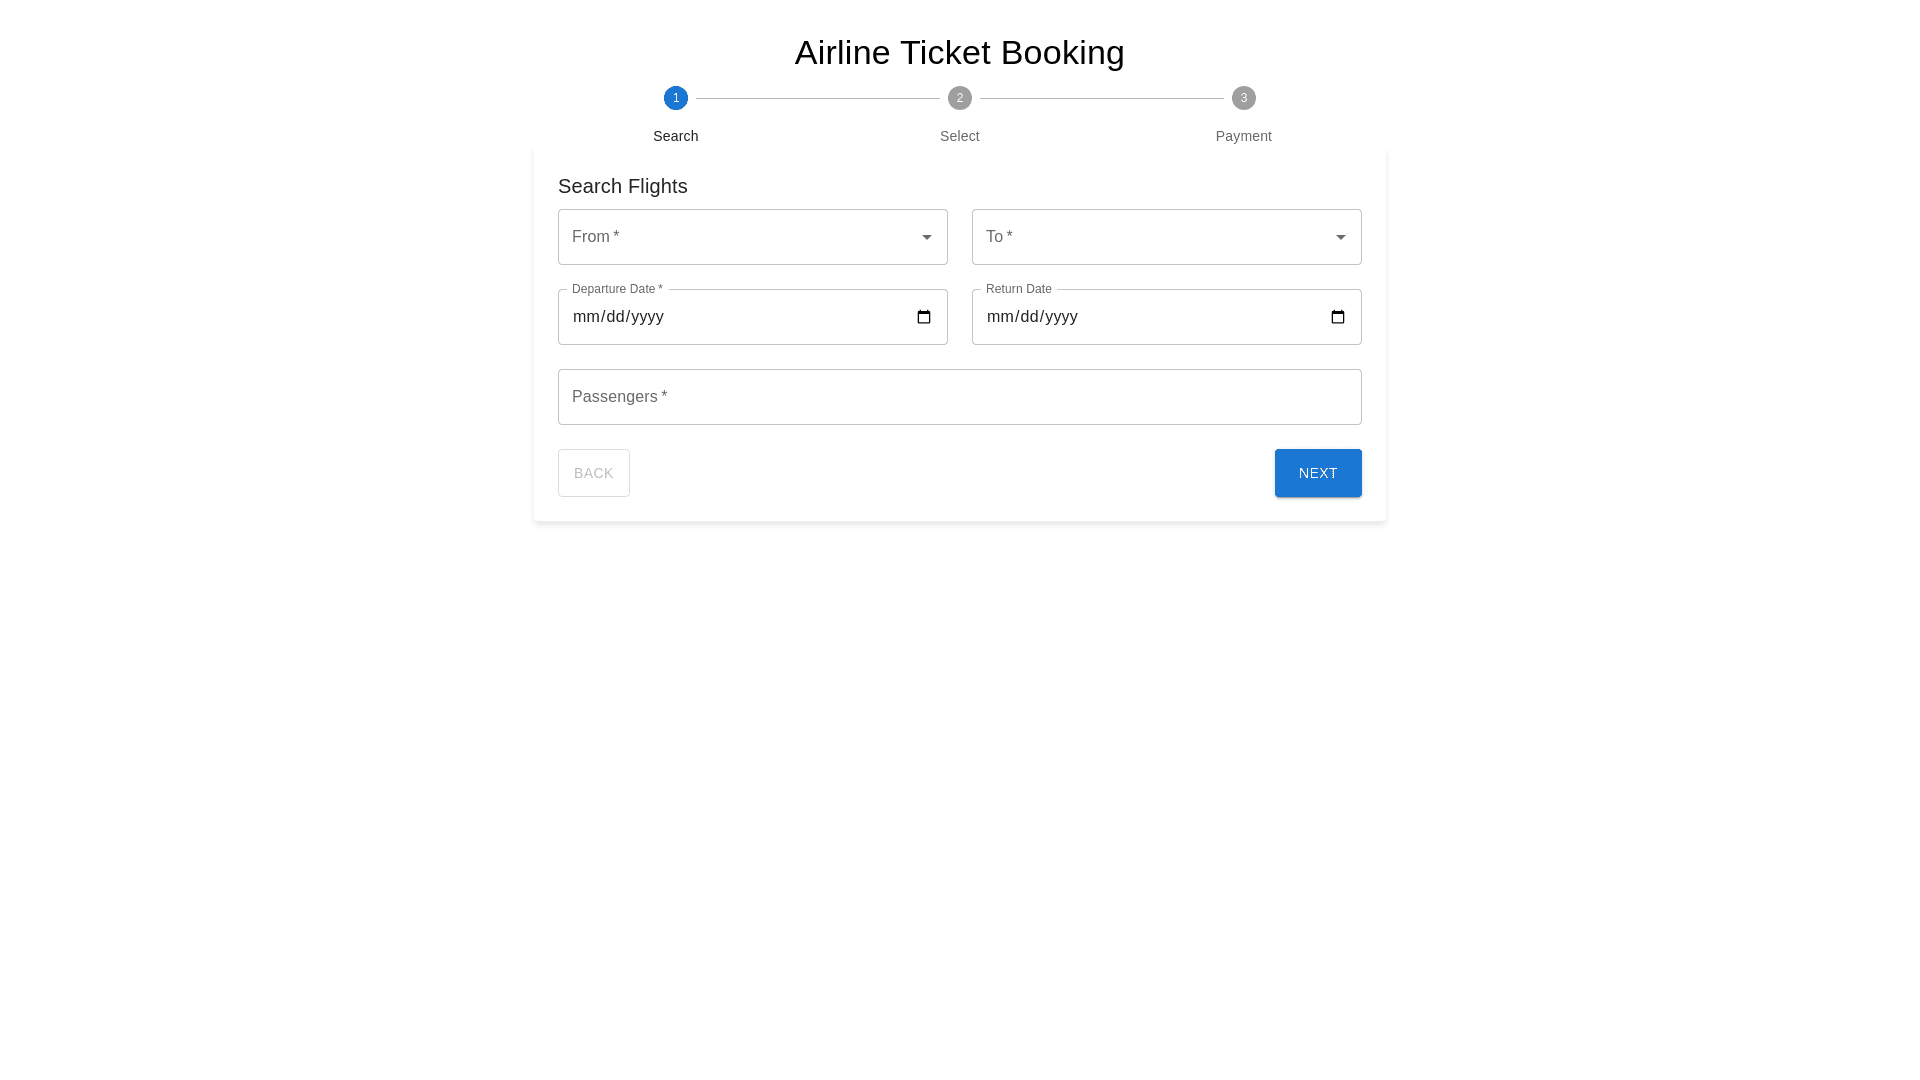Click the step 2 circle icon
The image size is (1920, 1080).
click(x=960, y=98)
